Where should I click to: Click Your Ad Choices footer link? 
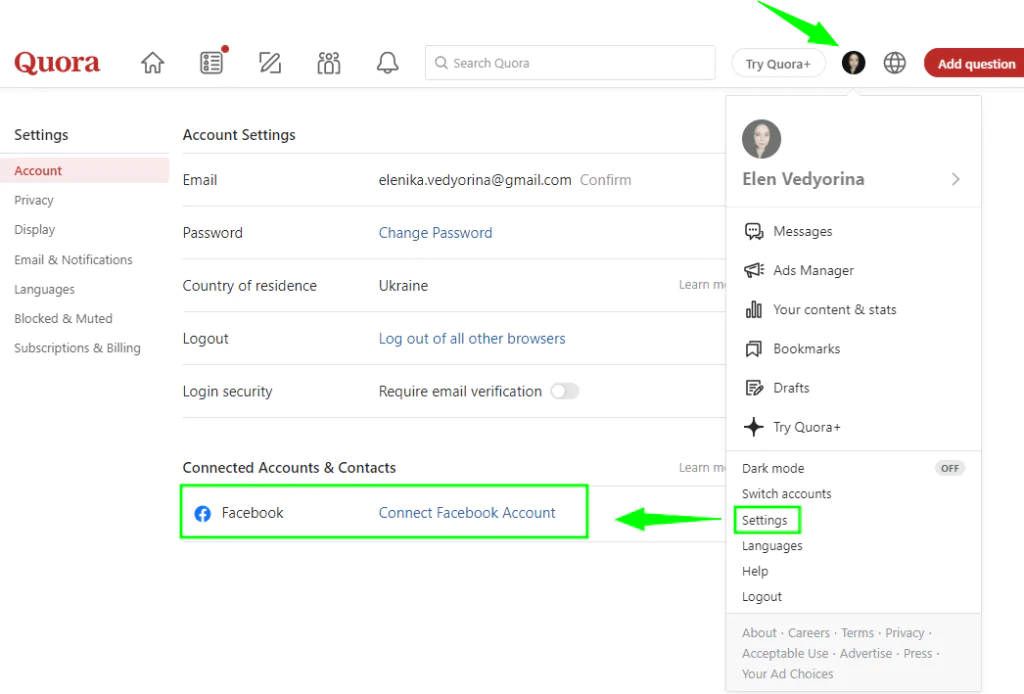click(x=788, y=674)
